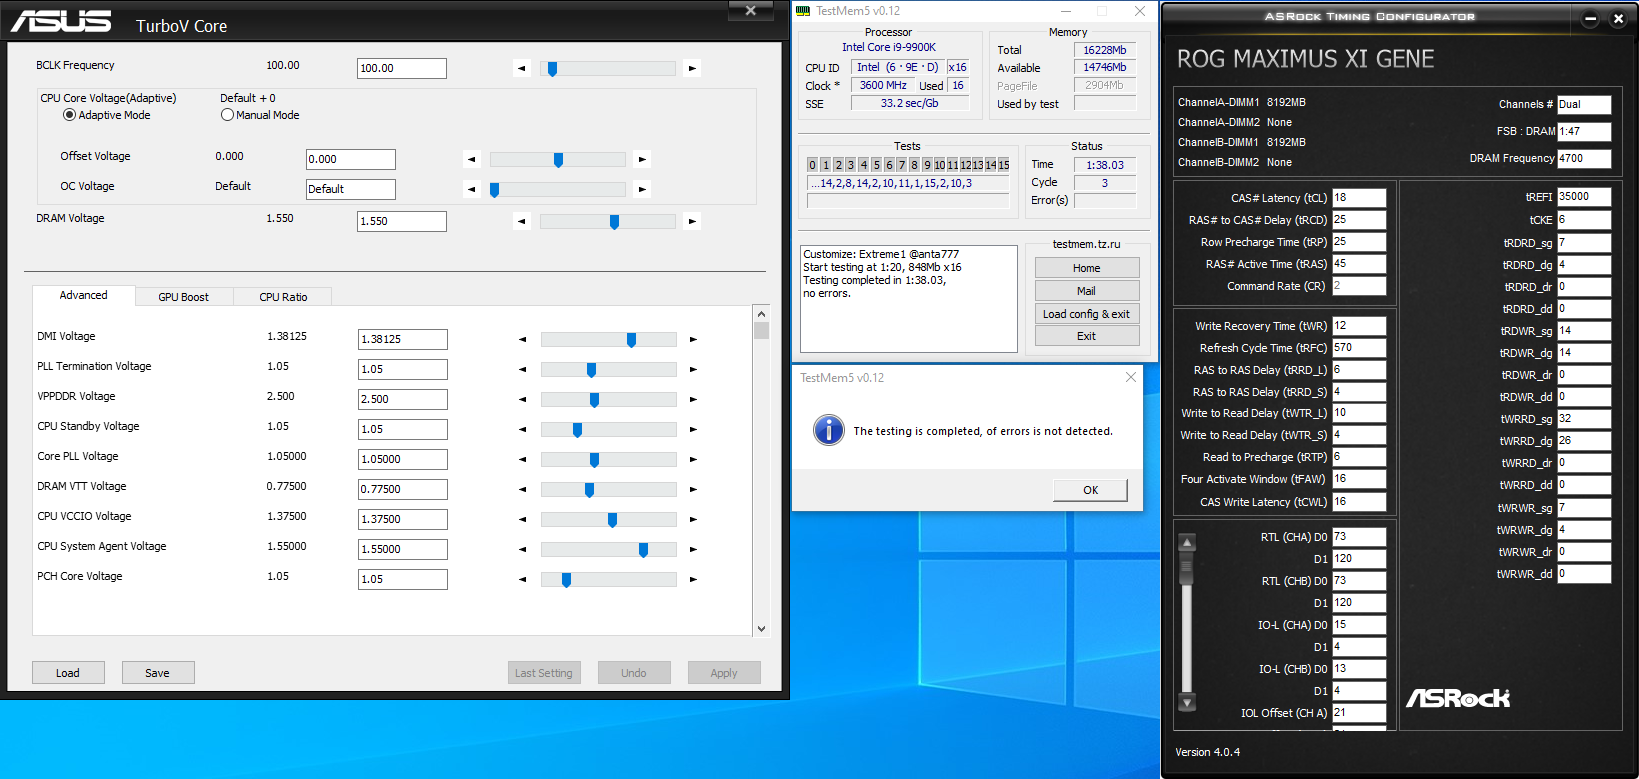Decrease DRAM Voltage with left arrow
1639x779 pixels.
click(x=521, y=221)
